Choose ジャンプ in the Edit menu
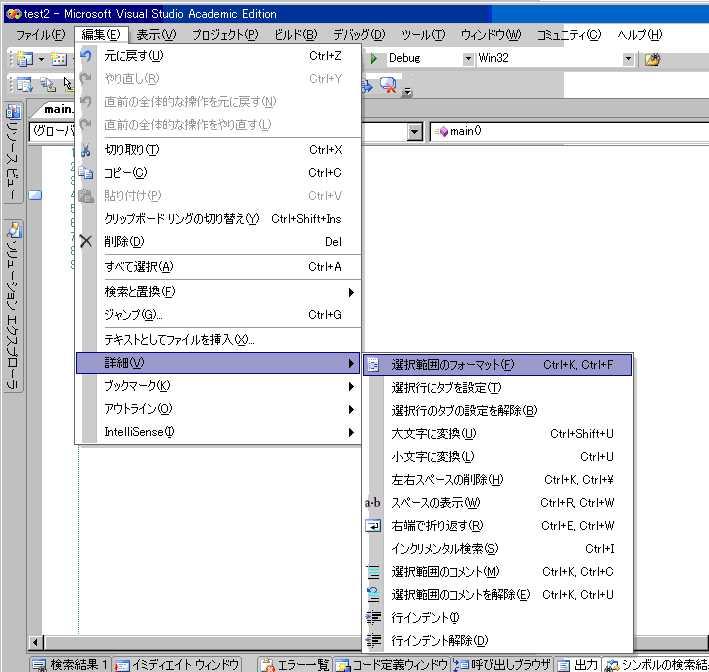 tap(218, 315)
